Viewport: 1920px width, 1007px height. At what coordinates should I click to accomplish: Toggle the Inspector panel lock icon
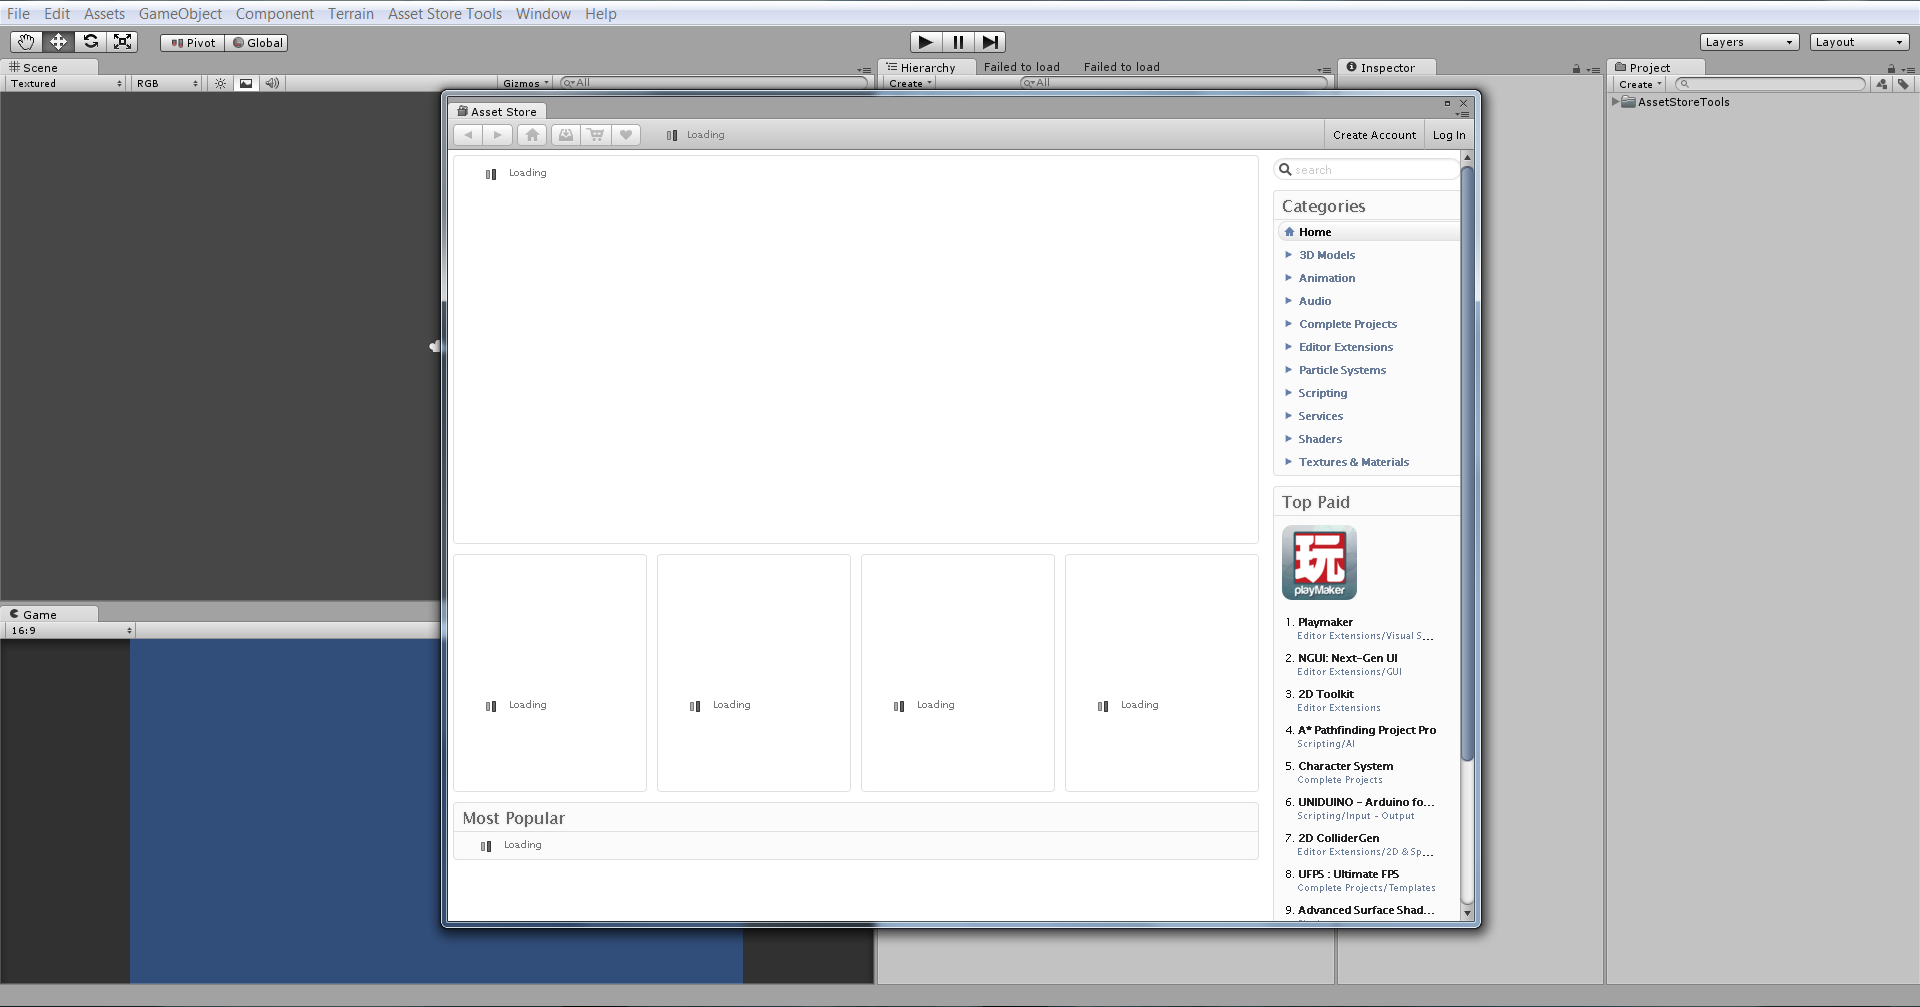click(1576, 69)
